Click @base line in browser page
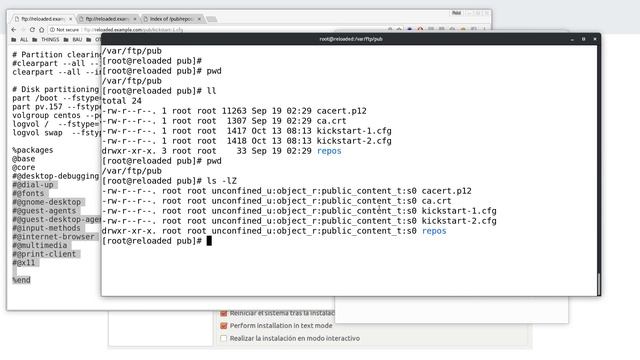Screen dimensions: 640x360 24,159
